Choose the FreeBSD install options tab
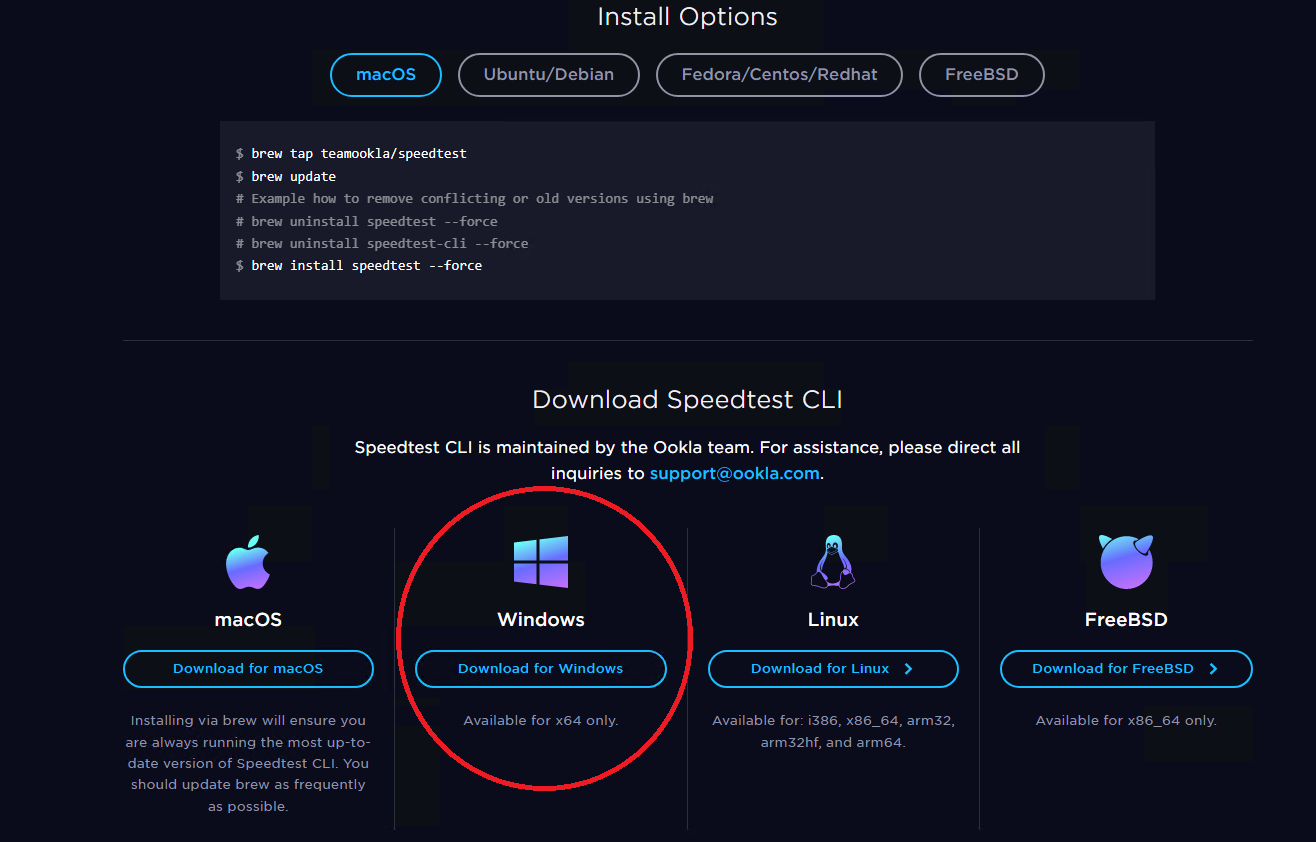Viewport: 1316px width, 842px height. coord(981,75)
